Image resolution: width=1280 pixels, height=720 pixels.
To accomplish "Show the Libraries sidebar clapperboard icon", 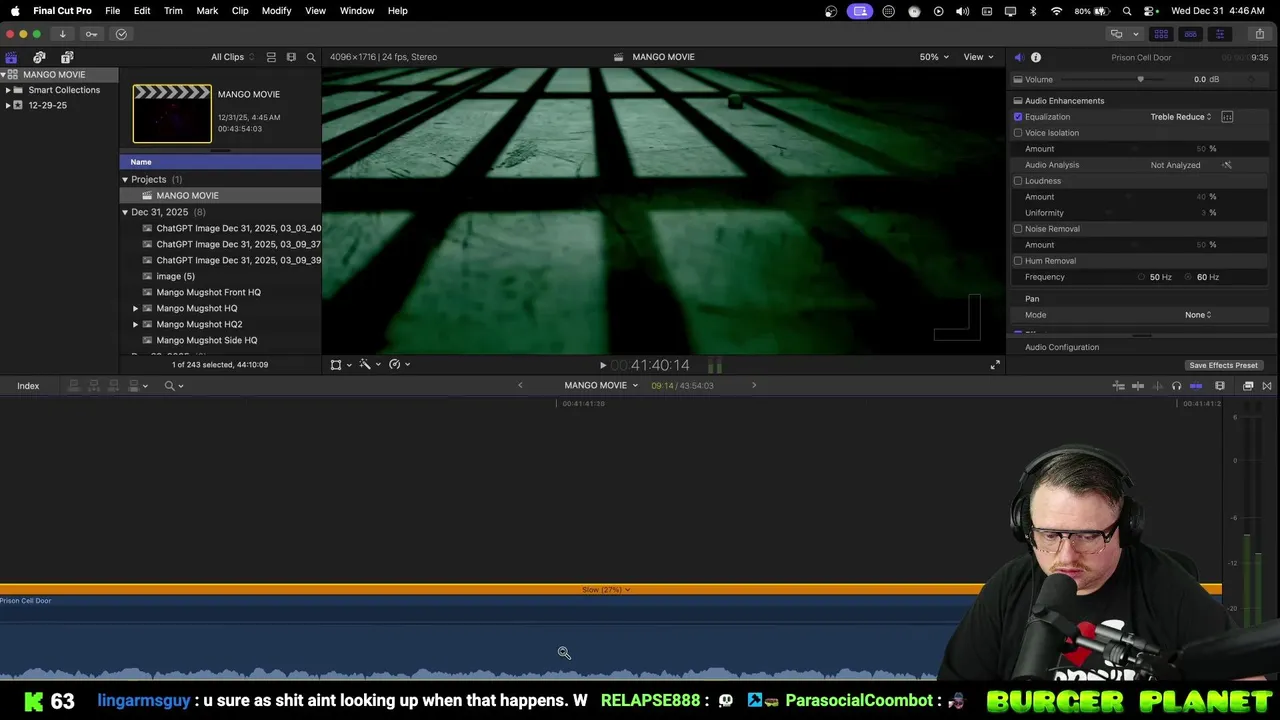I will tap(11, 57).
